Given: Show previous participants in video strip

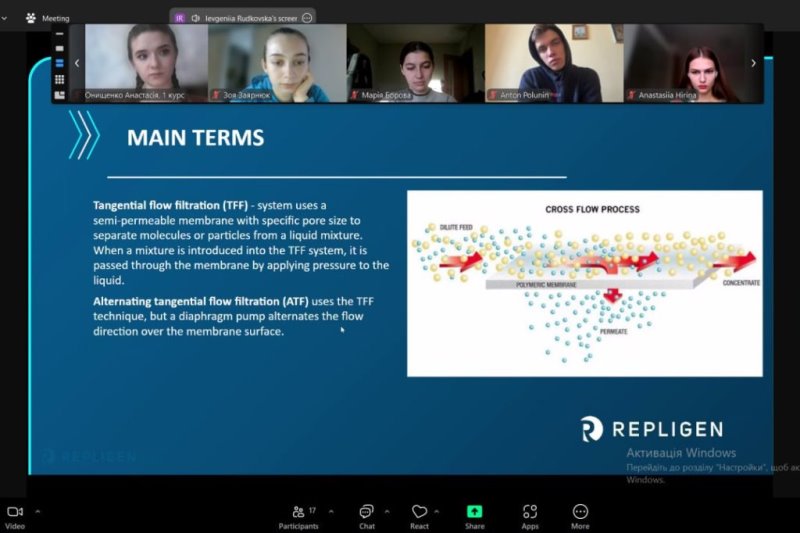Looking at the screenshot, I should [x=77, y=63].
